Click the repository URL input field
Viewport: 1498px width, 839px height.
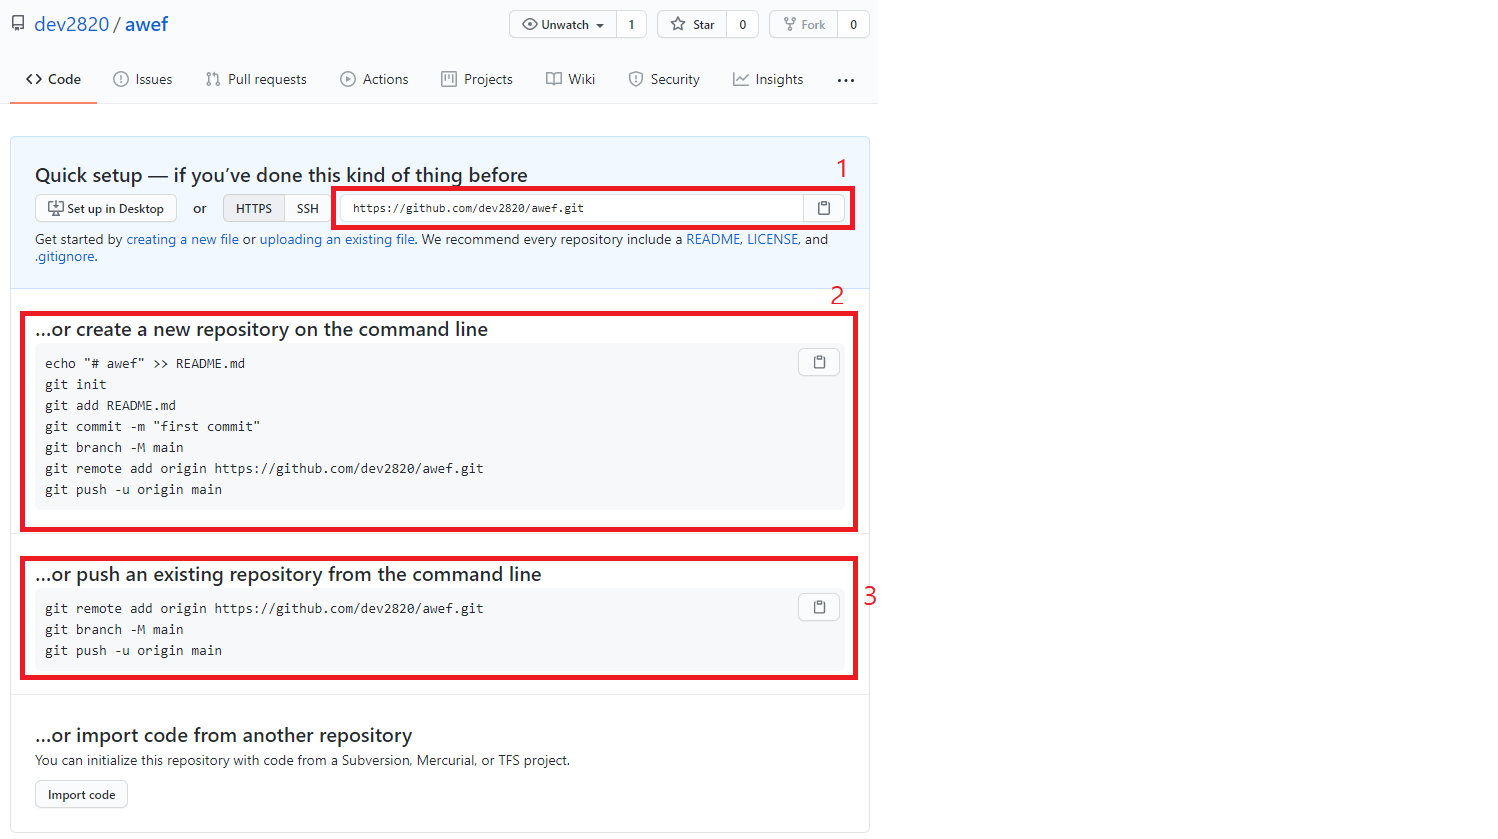(572, 208)
